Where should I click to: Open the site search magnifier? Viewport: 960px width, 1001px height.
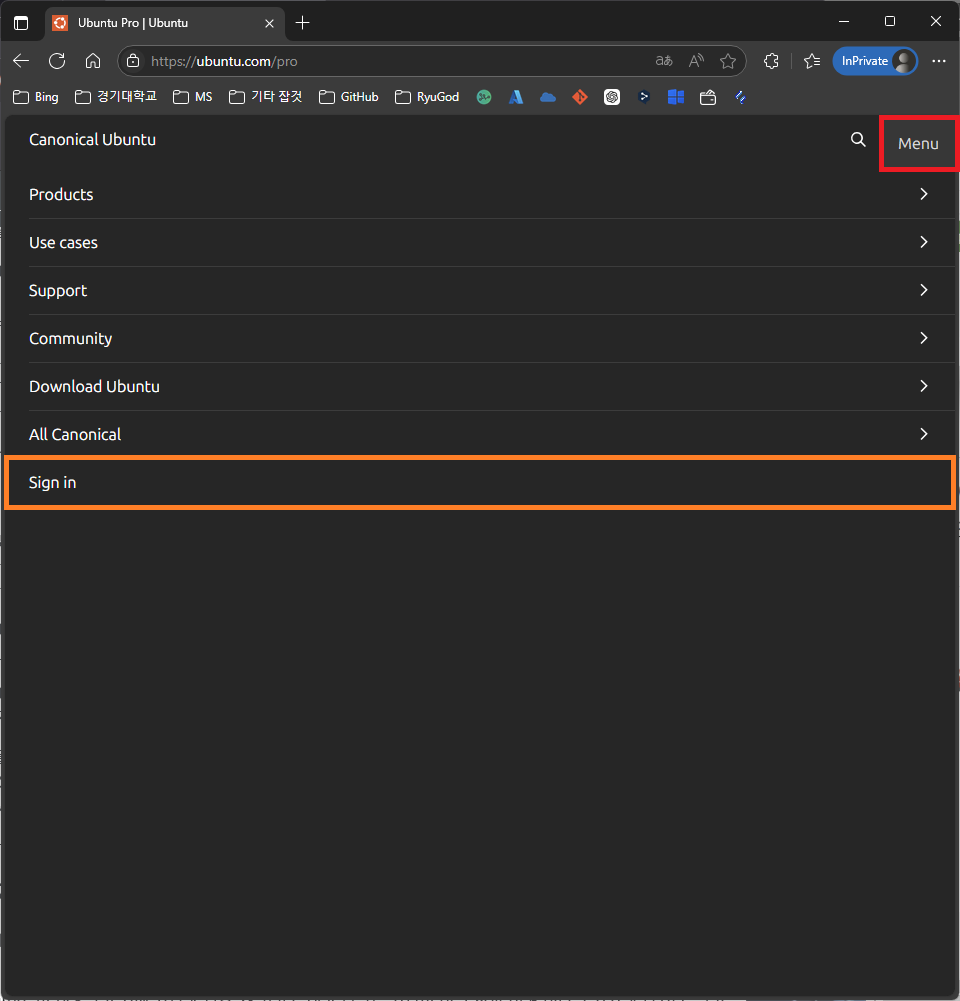click(859, 140)
